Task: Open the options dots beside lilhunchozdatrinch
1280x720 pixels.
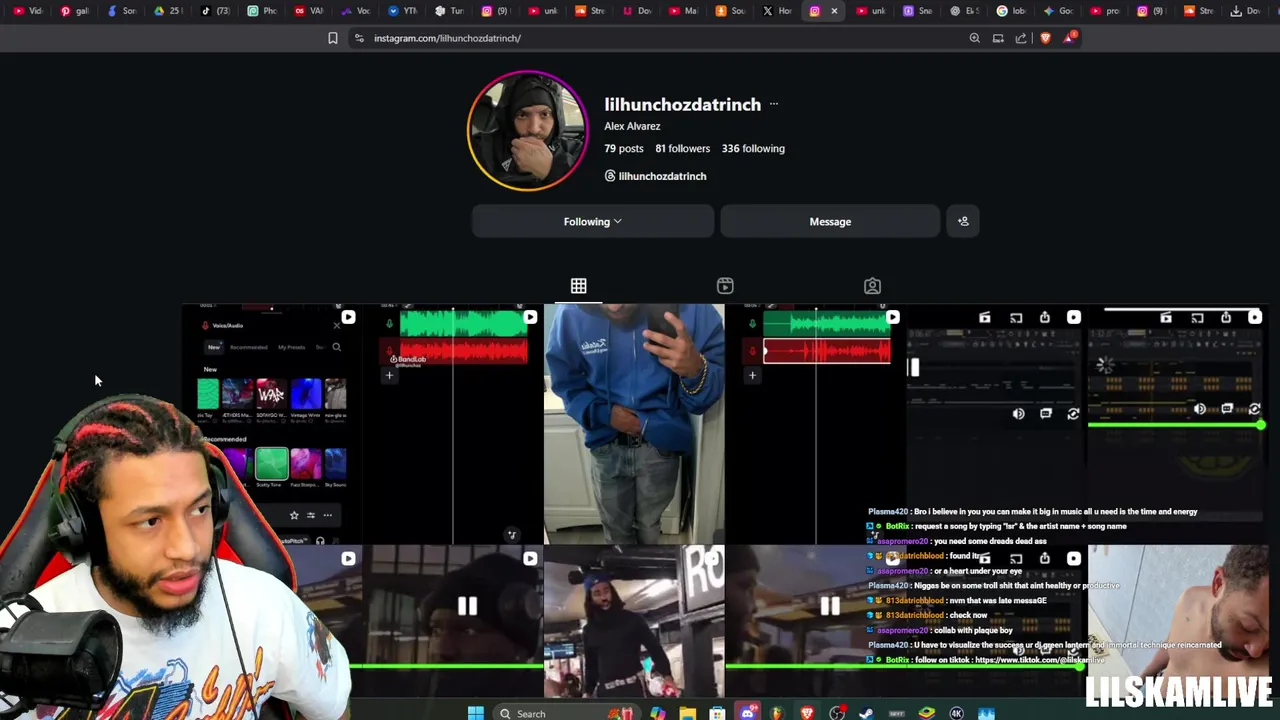Action: (773, 104)
